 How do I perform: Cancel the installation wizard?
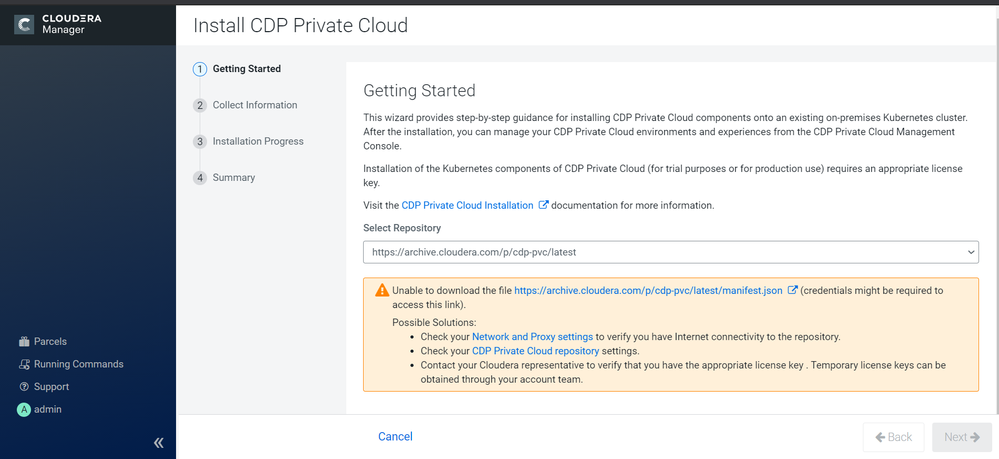coord(395,436)
